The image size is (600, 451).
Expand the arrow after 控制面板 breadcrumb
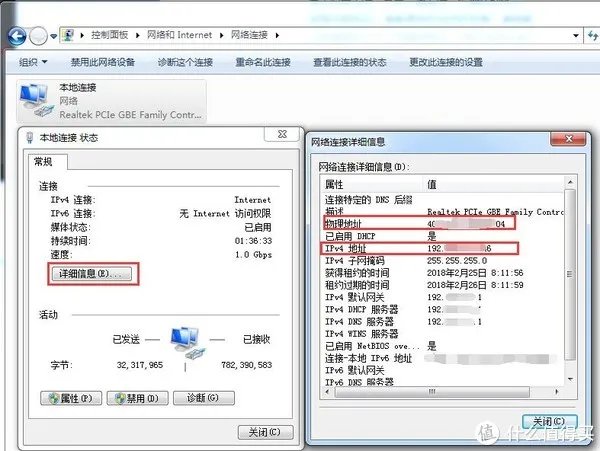tap(137, 36)
